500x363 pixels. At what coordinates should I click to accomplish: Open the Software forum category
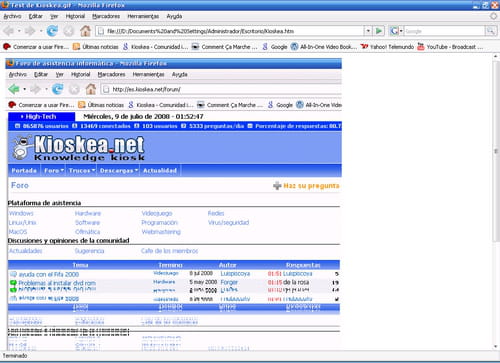click(87, 222)
